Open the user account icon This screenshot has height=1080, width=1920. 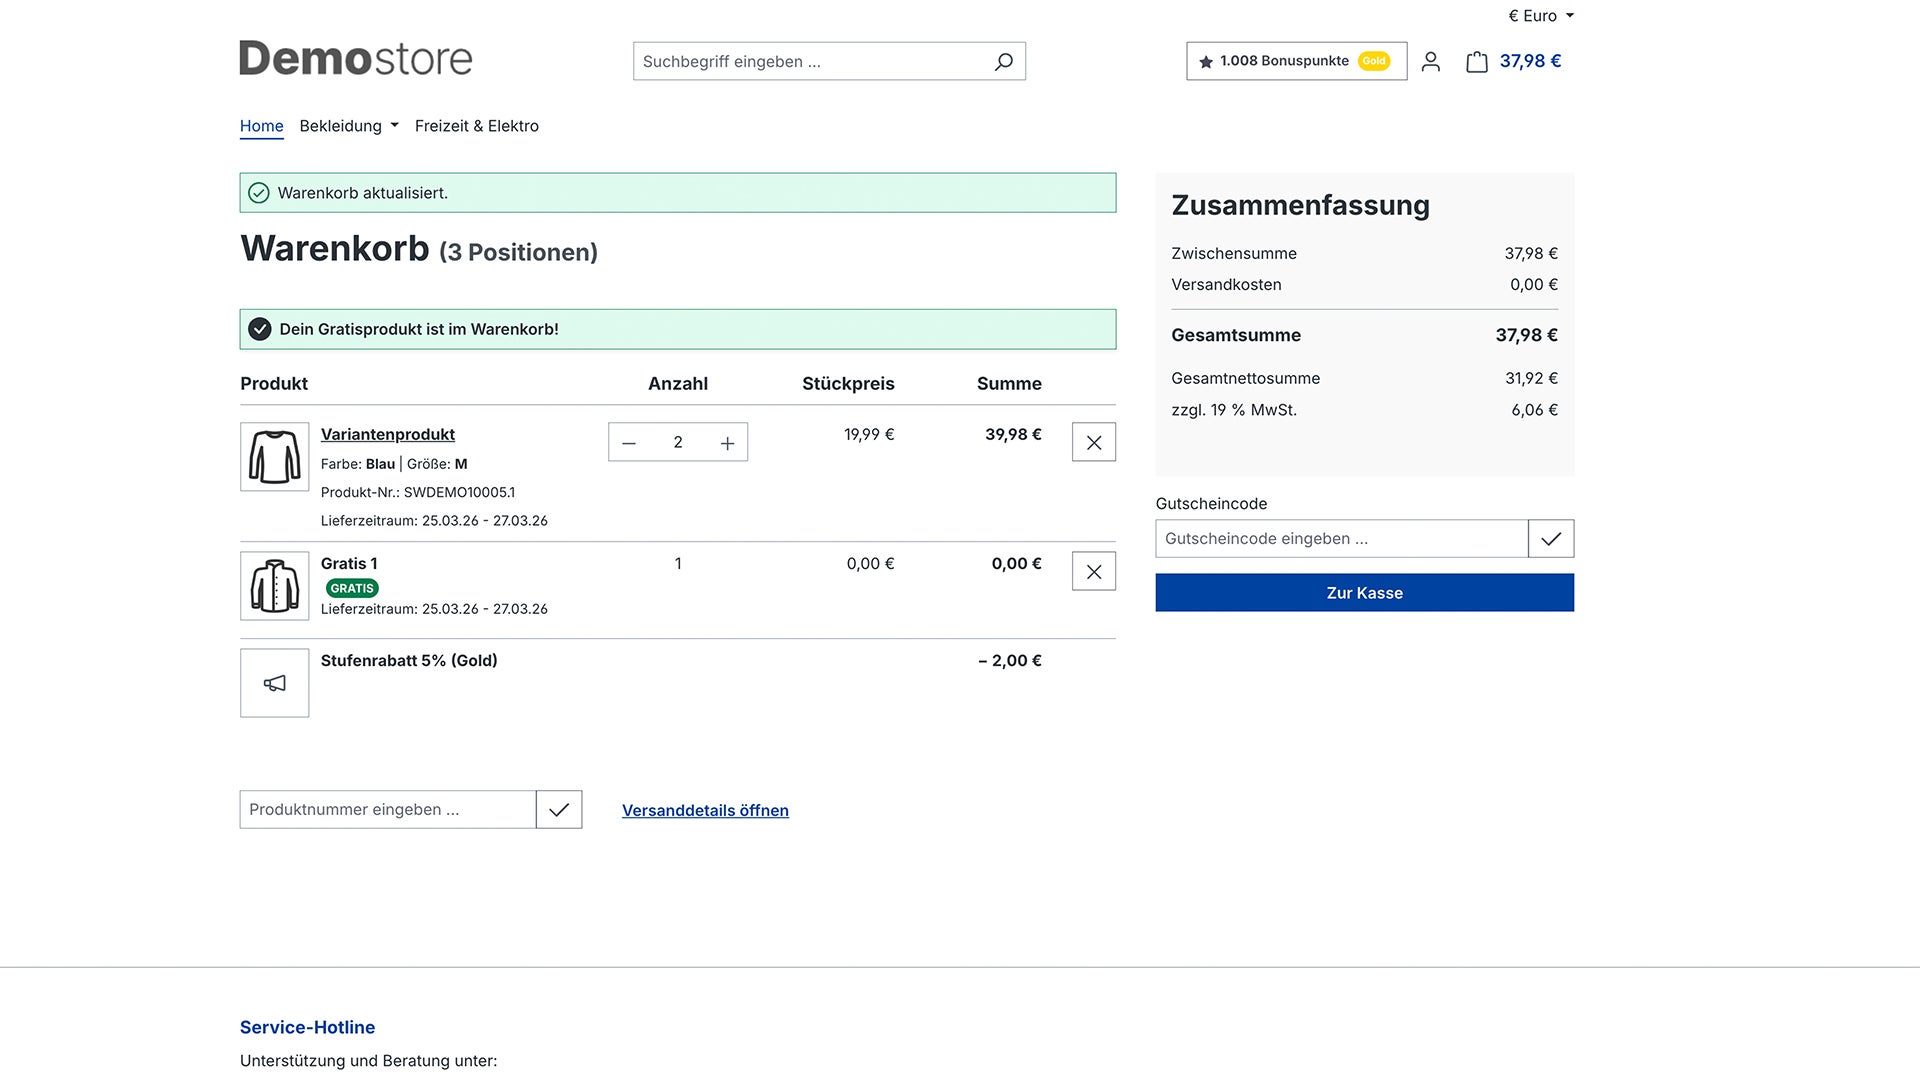click(x=1430, y=61)
